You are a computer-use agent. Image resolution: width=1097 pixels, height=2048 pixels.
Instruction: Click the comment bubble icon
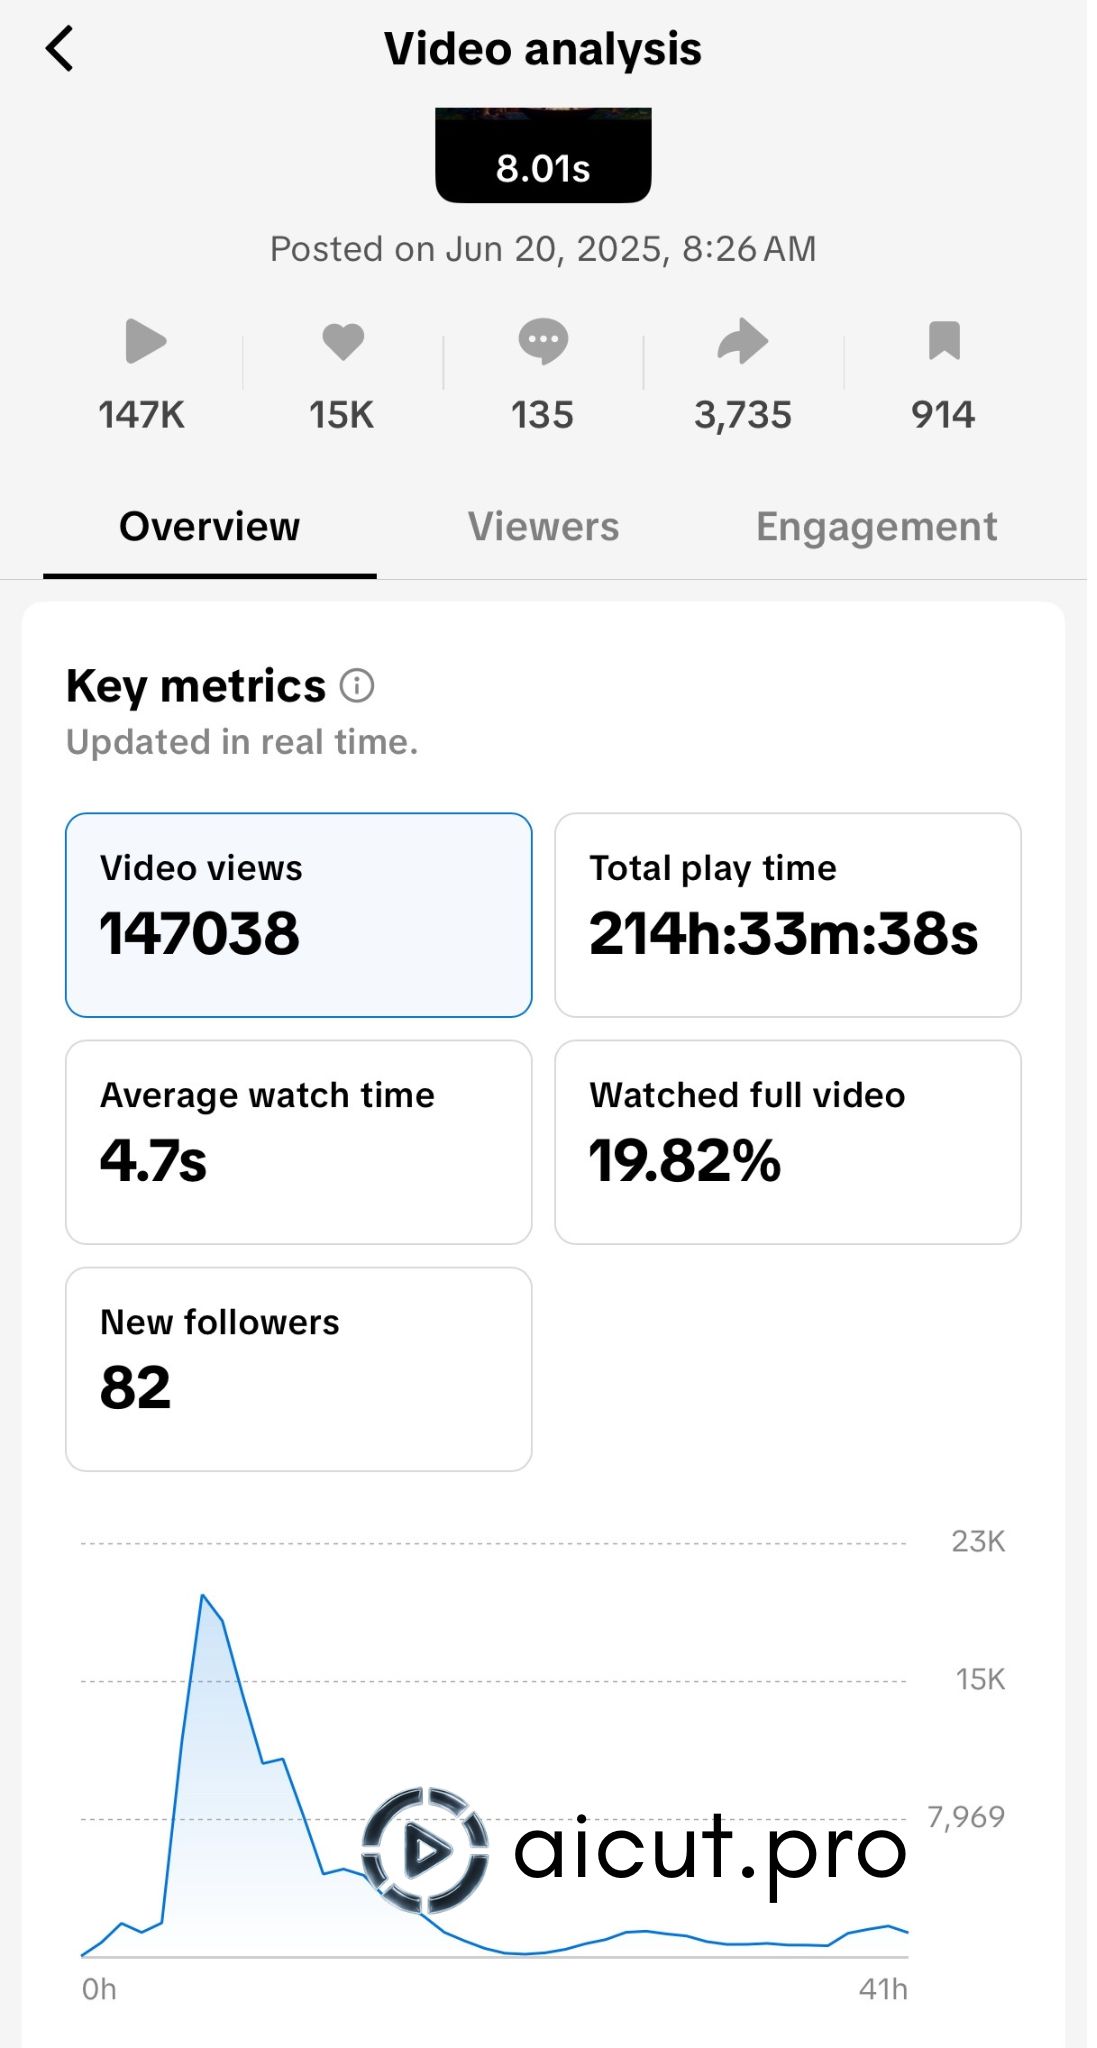pyautogui.click(x=543, y=341)
